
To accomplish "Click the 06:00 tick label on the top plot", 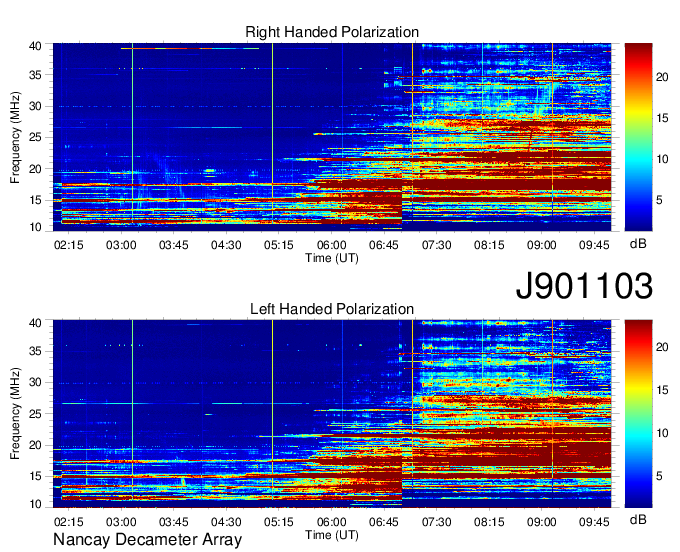I will coord(331,245).
